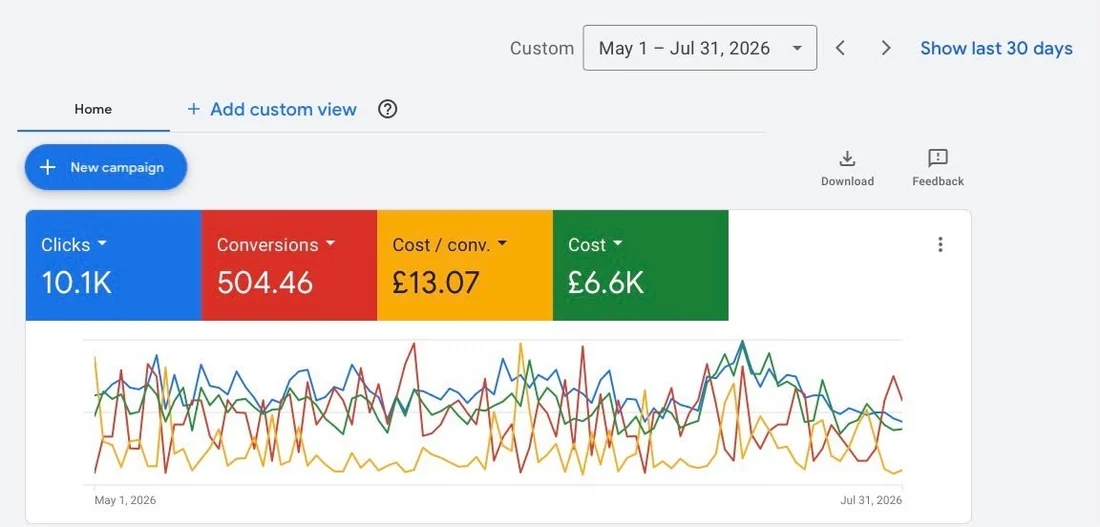Click the Custom date range label

coord(542,48)
